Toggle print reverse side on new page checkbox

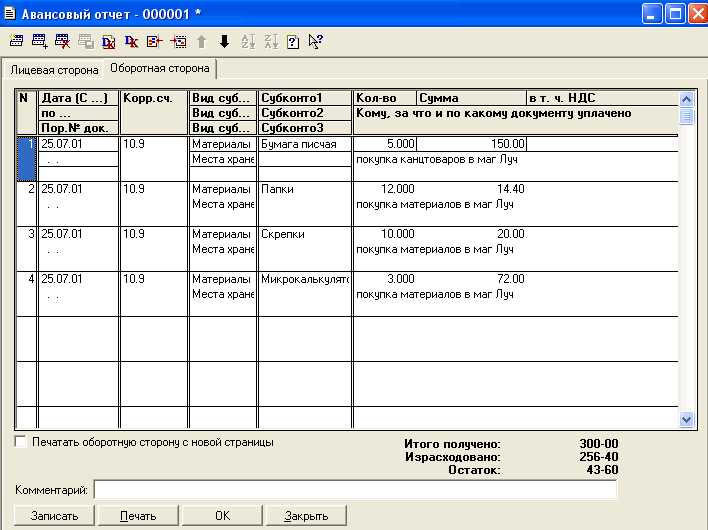click(21, 441)
